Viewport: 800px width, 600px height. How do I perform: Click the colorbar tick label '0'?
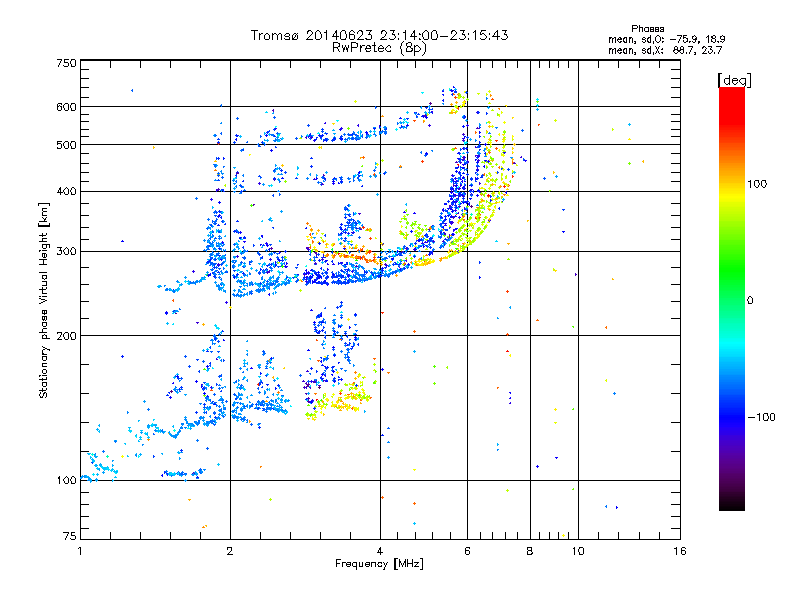[750, 301]
